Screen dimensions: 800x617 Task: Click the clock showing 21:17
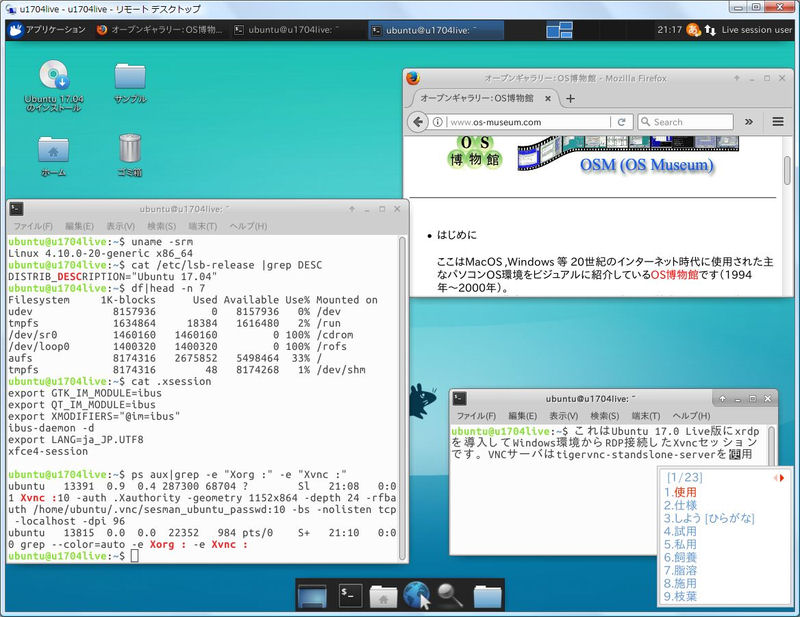[x=669, y=30]
